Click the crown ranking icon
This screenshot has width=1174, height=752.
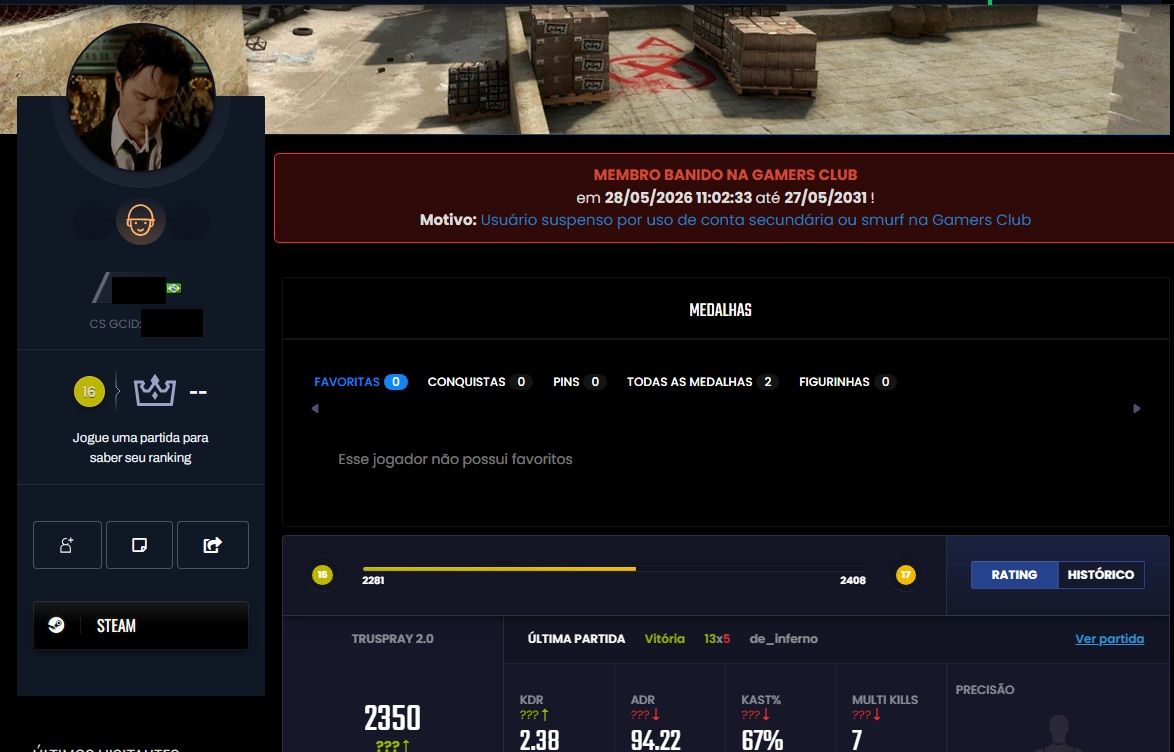click(155, 391)
